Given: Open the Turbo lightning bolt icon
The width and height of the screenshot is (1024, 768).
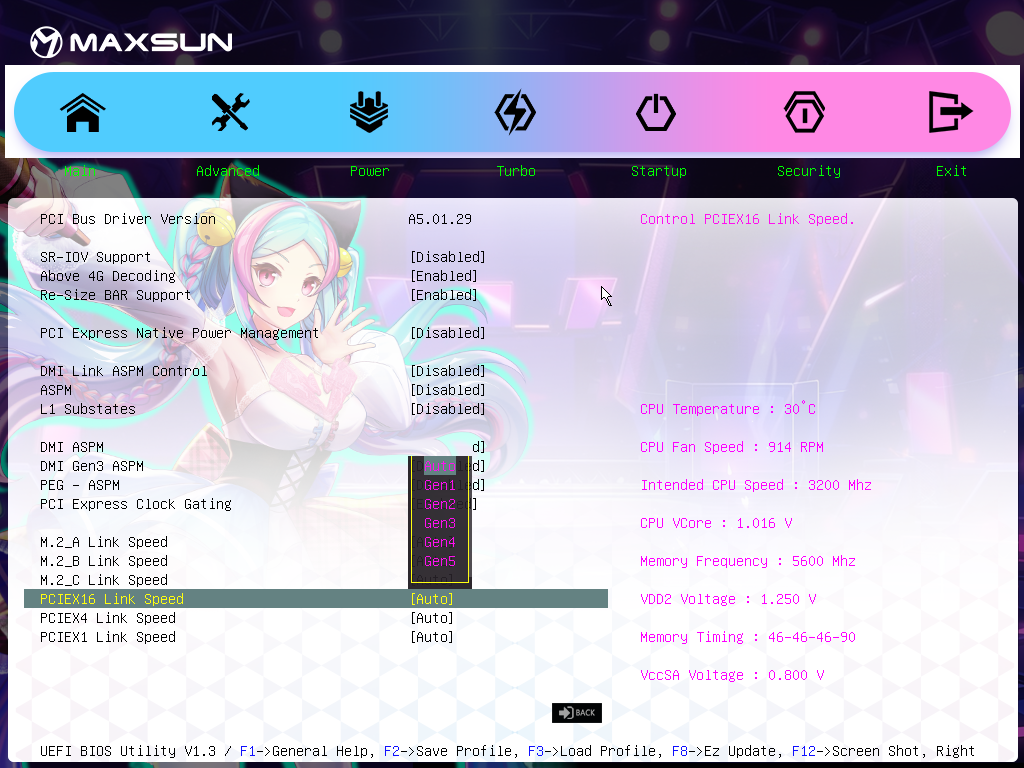Looking at the screenshot, I should (x=515, y=112).
